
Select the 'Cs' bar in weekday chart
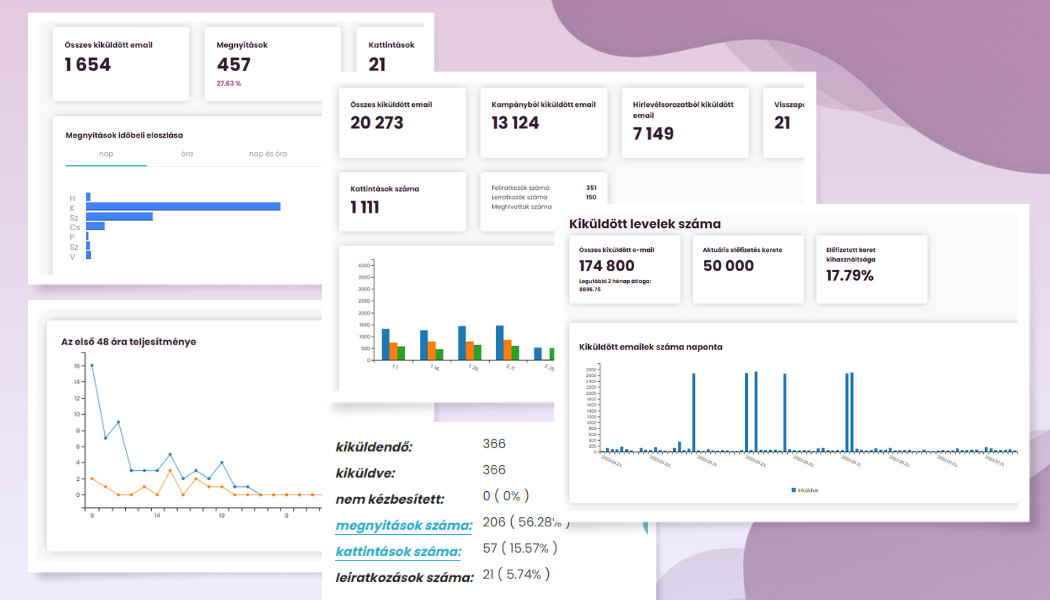pyautogui.click(x=95, y=226)
